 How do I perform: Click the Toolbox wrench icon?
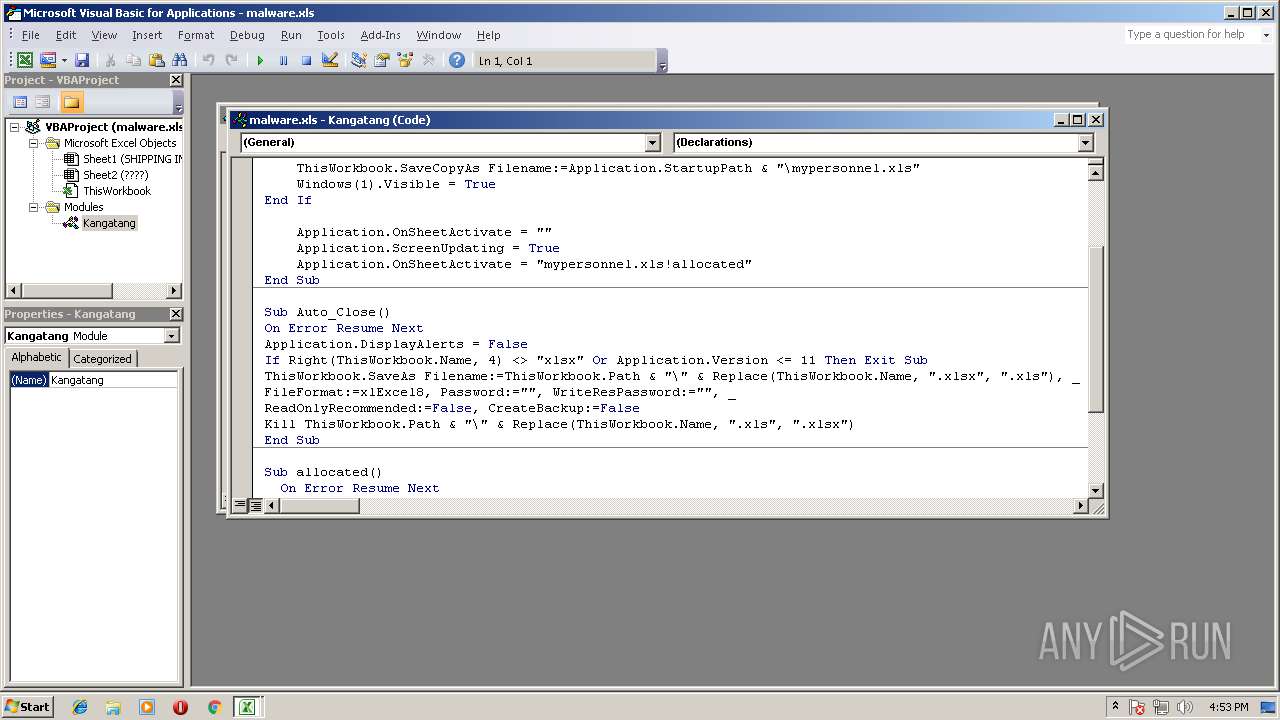pyautogui.click(x=428, y=61)
